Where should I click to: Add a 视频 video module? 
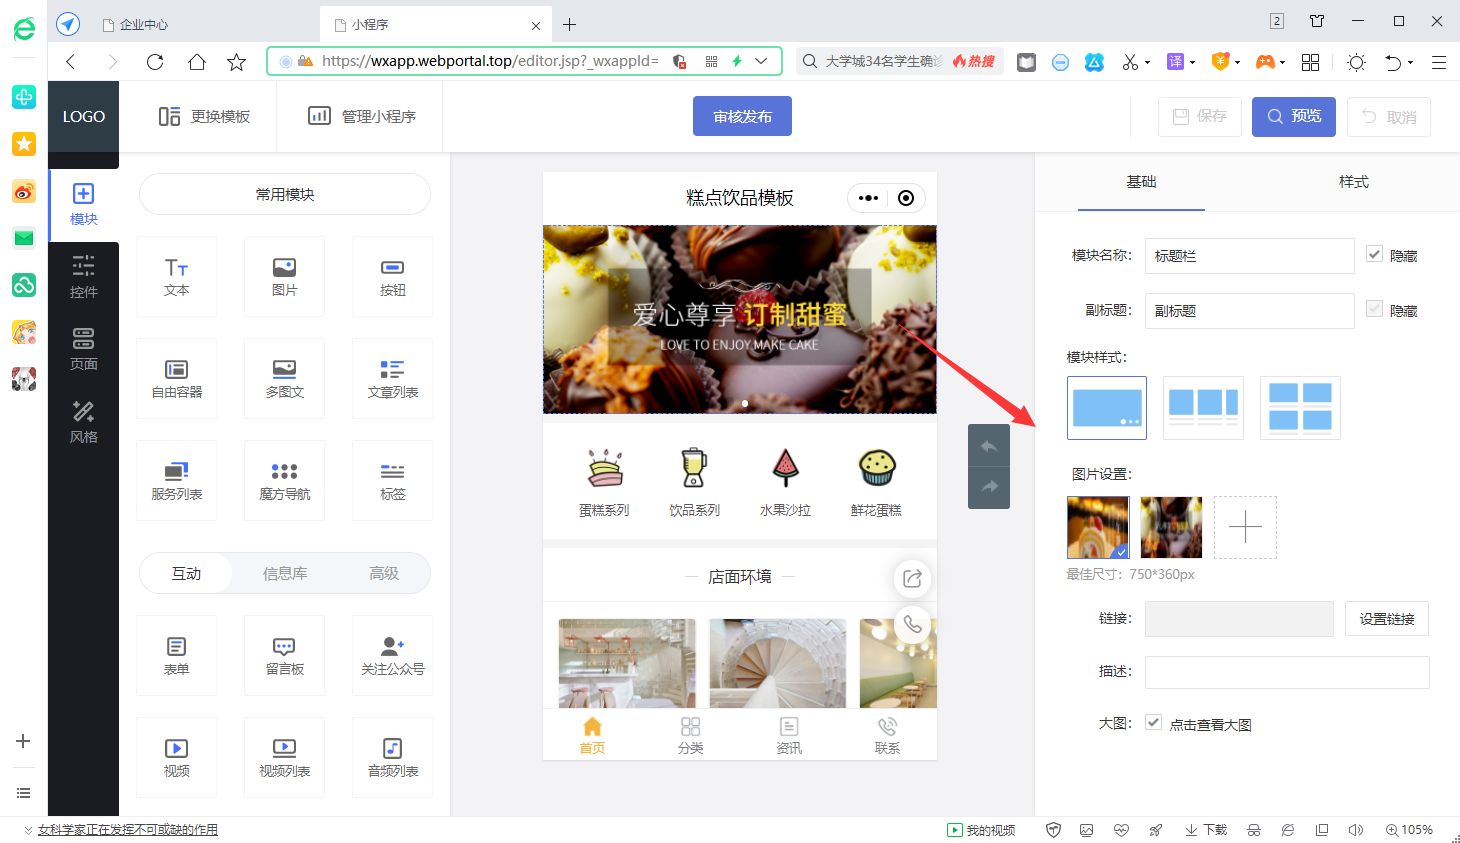click(x=176, y=757)
